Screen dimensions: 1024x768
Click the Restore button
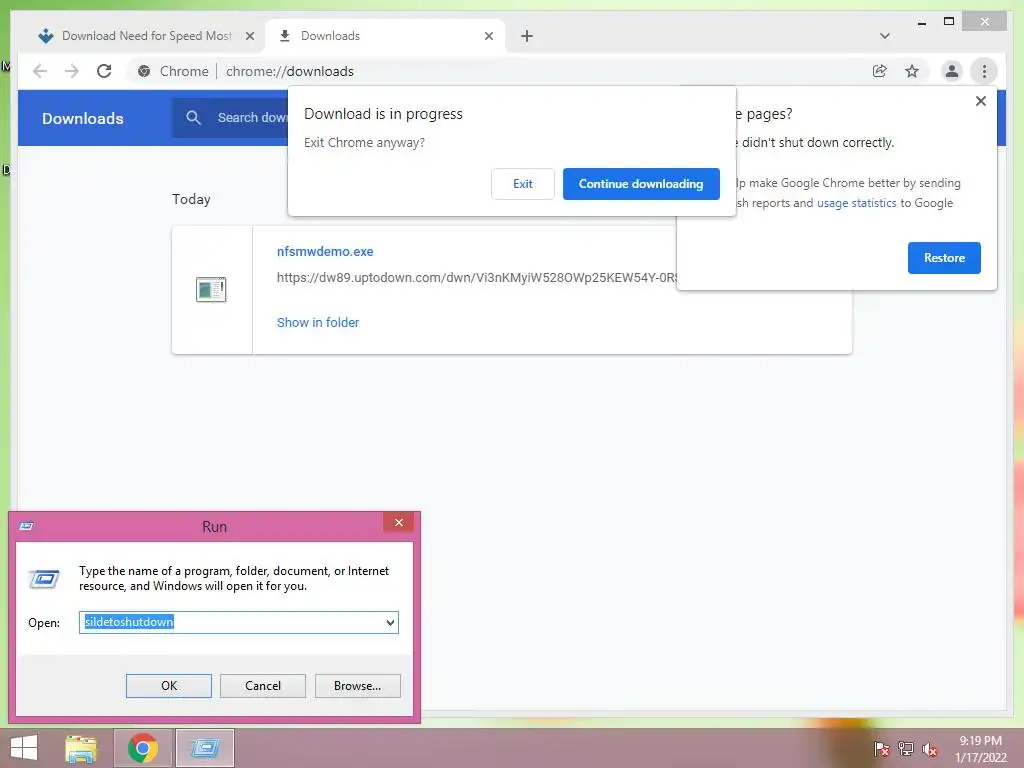click(944, 258)
